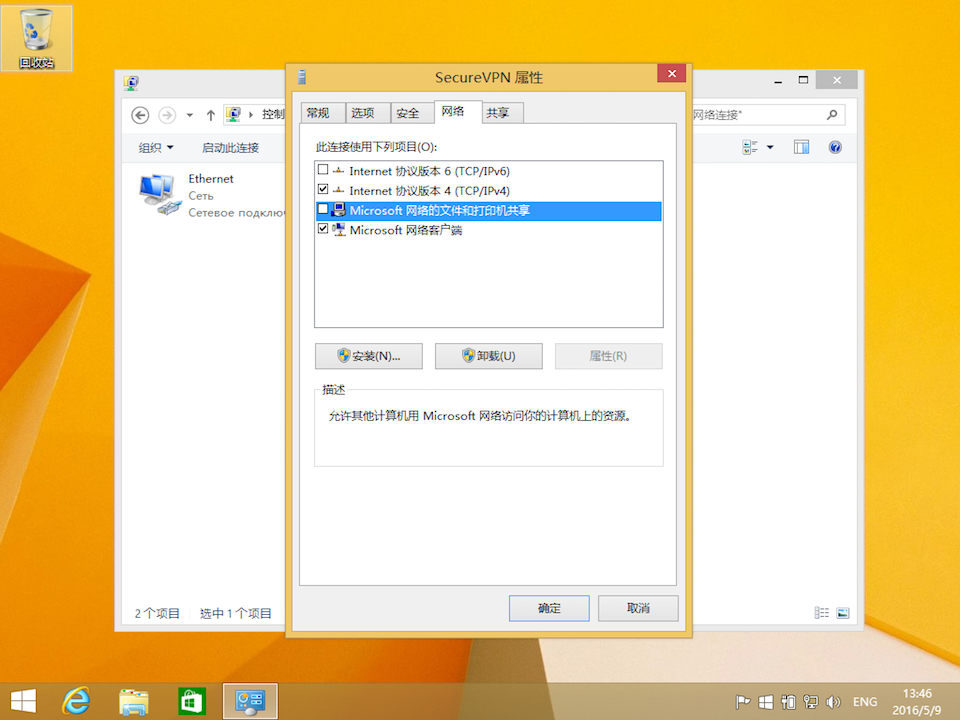The width and height of the screenshot is (960, 720).
Task: Click the TCP/IPv6 protocol icon
Action: [x=339, y=171]
